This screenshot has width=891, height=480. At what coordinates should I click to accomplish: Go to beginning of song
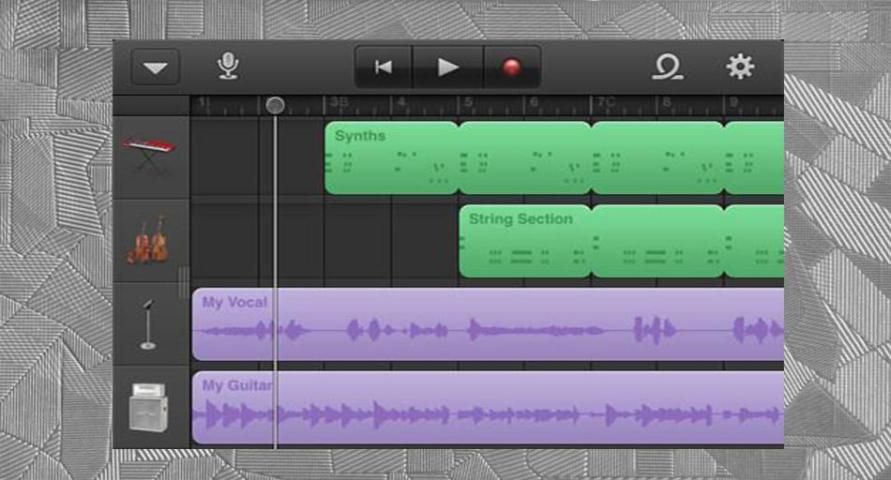click(x=383, y=67)
